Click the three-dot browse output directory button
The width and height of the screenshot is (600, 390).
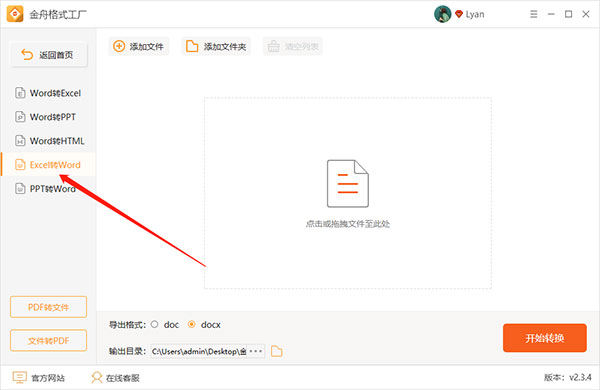(x=256, y=351)
